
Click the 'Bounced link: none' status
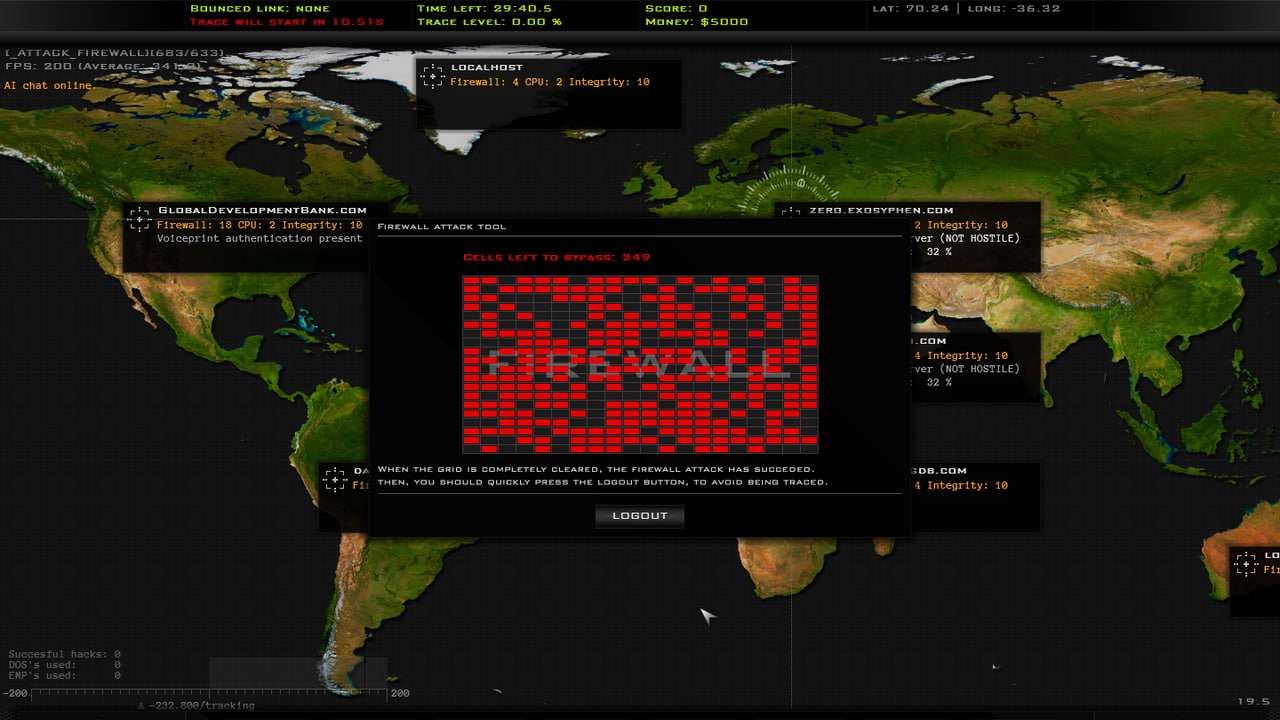(x=260, y=9)
